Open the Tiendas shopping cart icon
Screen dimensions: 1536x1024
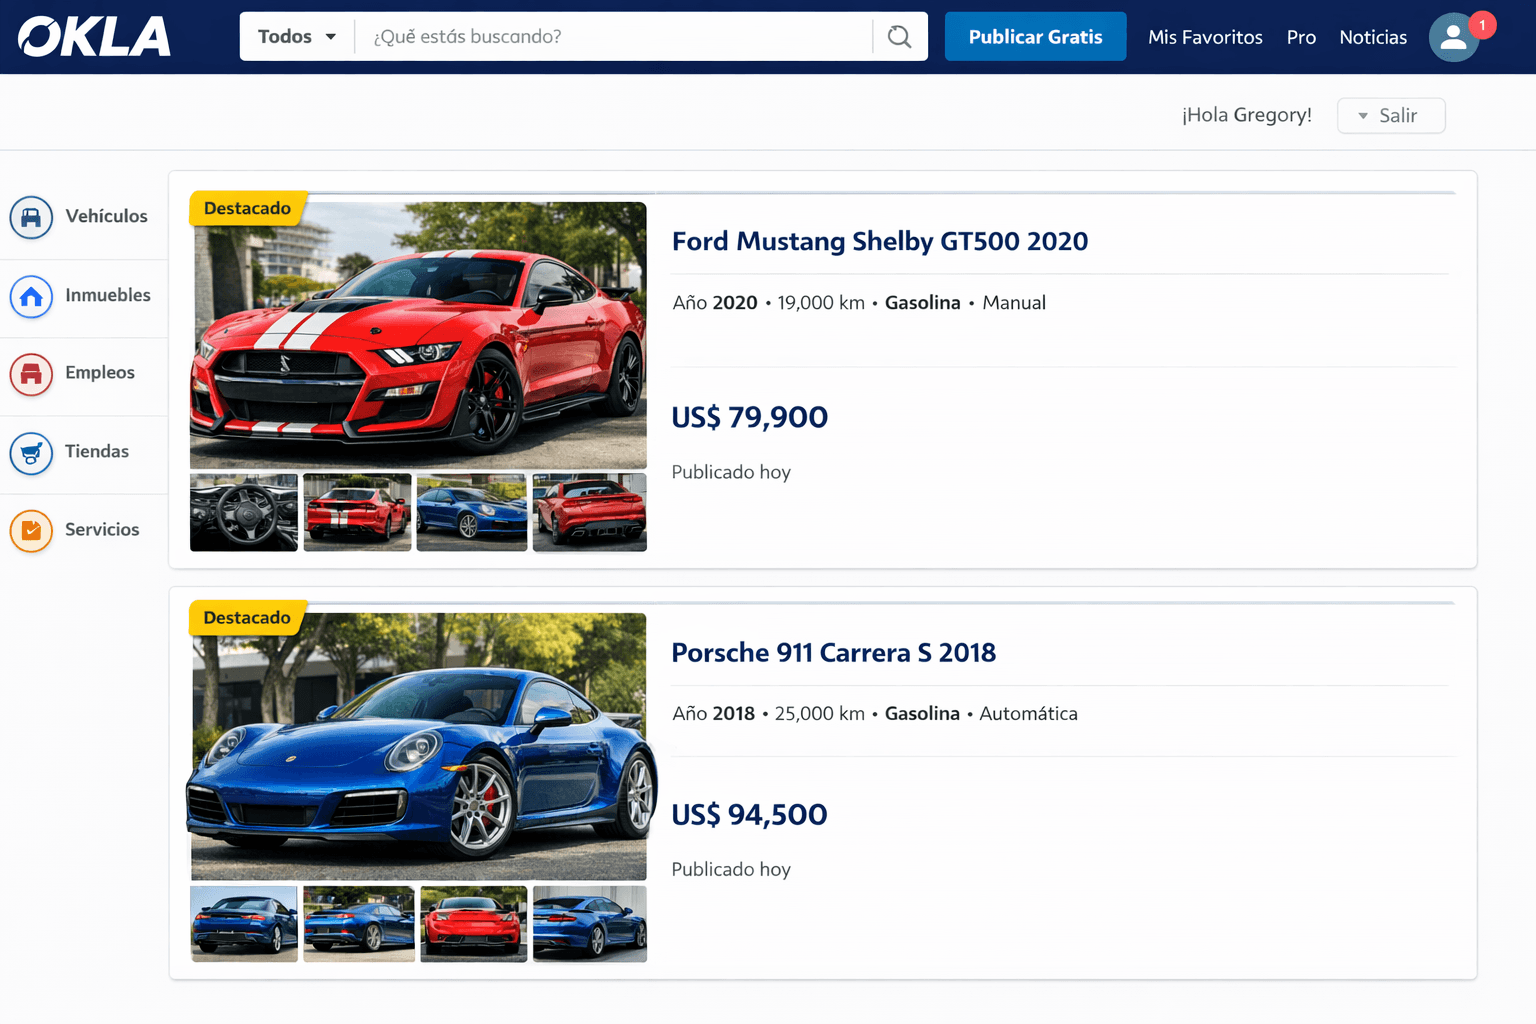[x=31, y=453]
